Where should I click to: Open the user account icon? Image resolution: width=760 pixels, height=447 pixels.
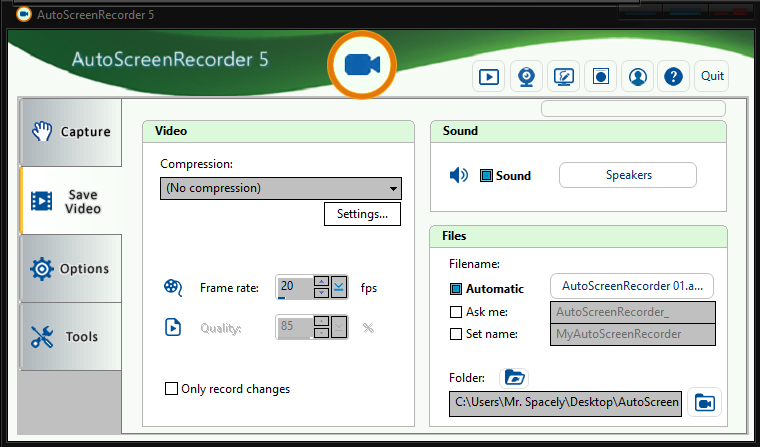[638, 76]
